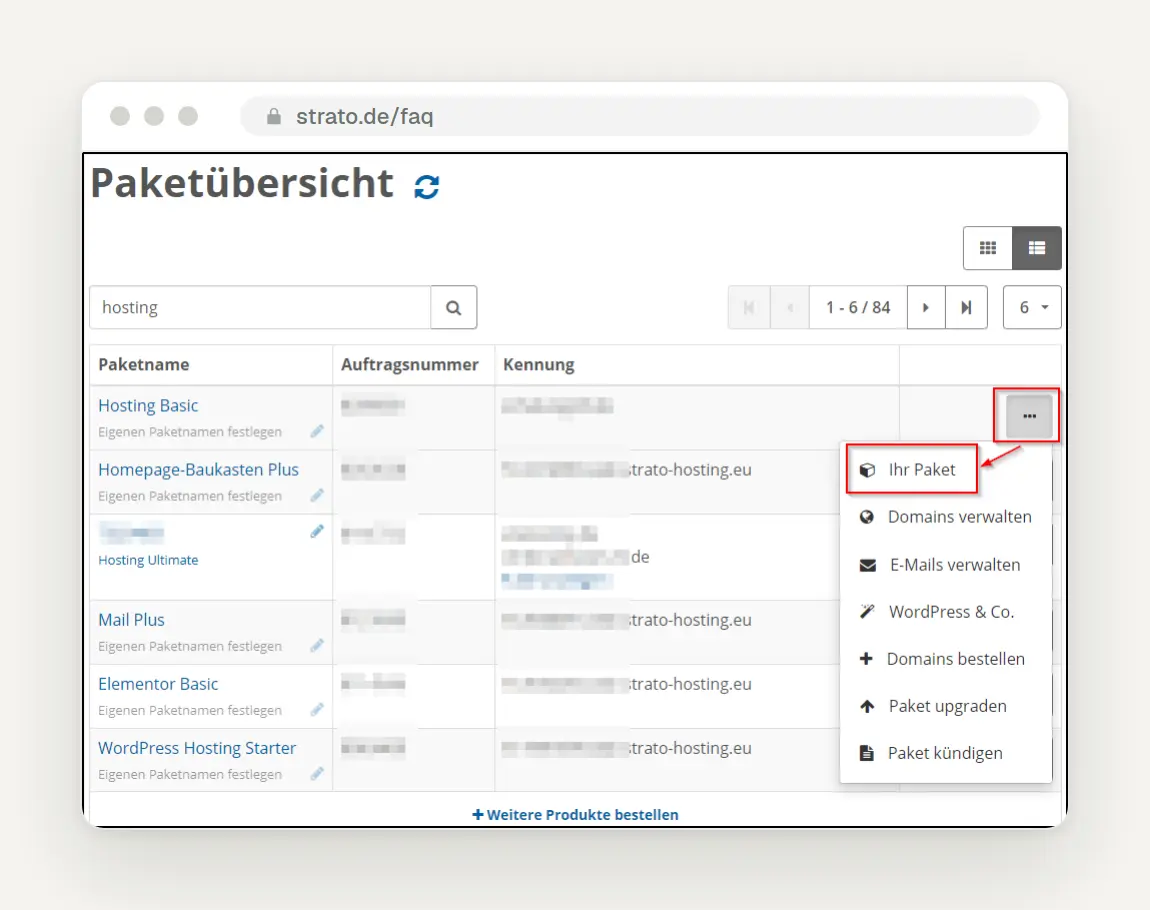Jump to the last results page
The width and height of the screenshot is (1150, 910).
[966, 307]
